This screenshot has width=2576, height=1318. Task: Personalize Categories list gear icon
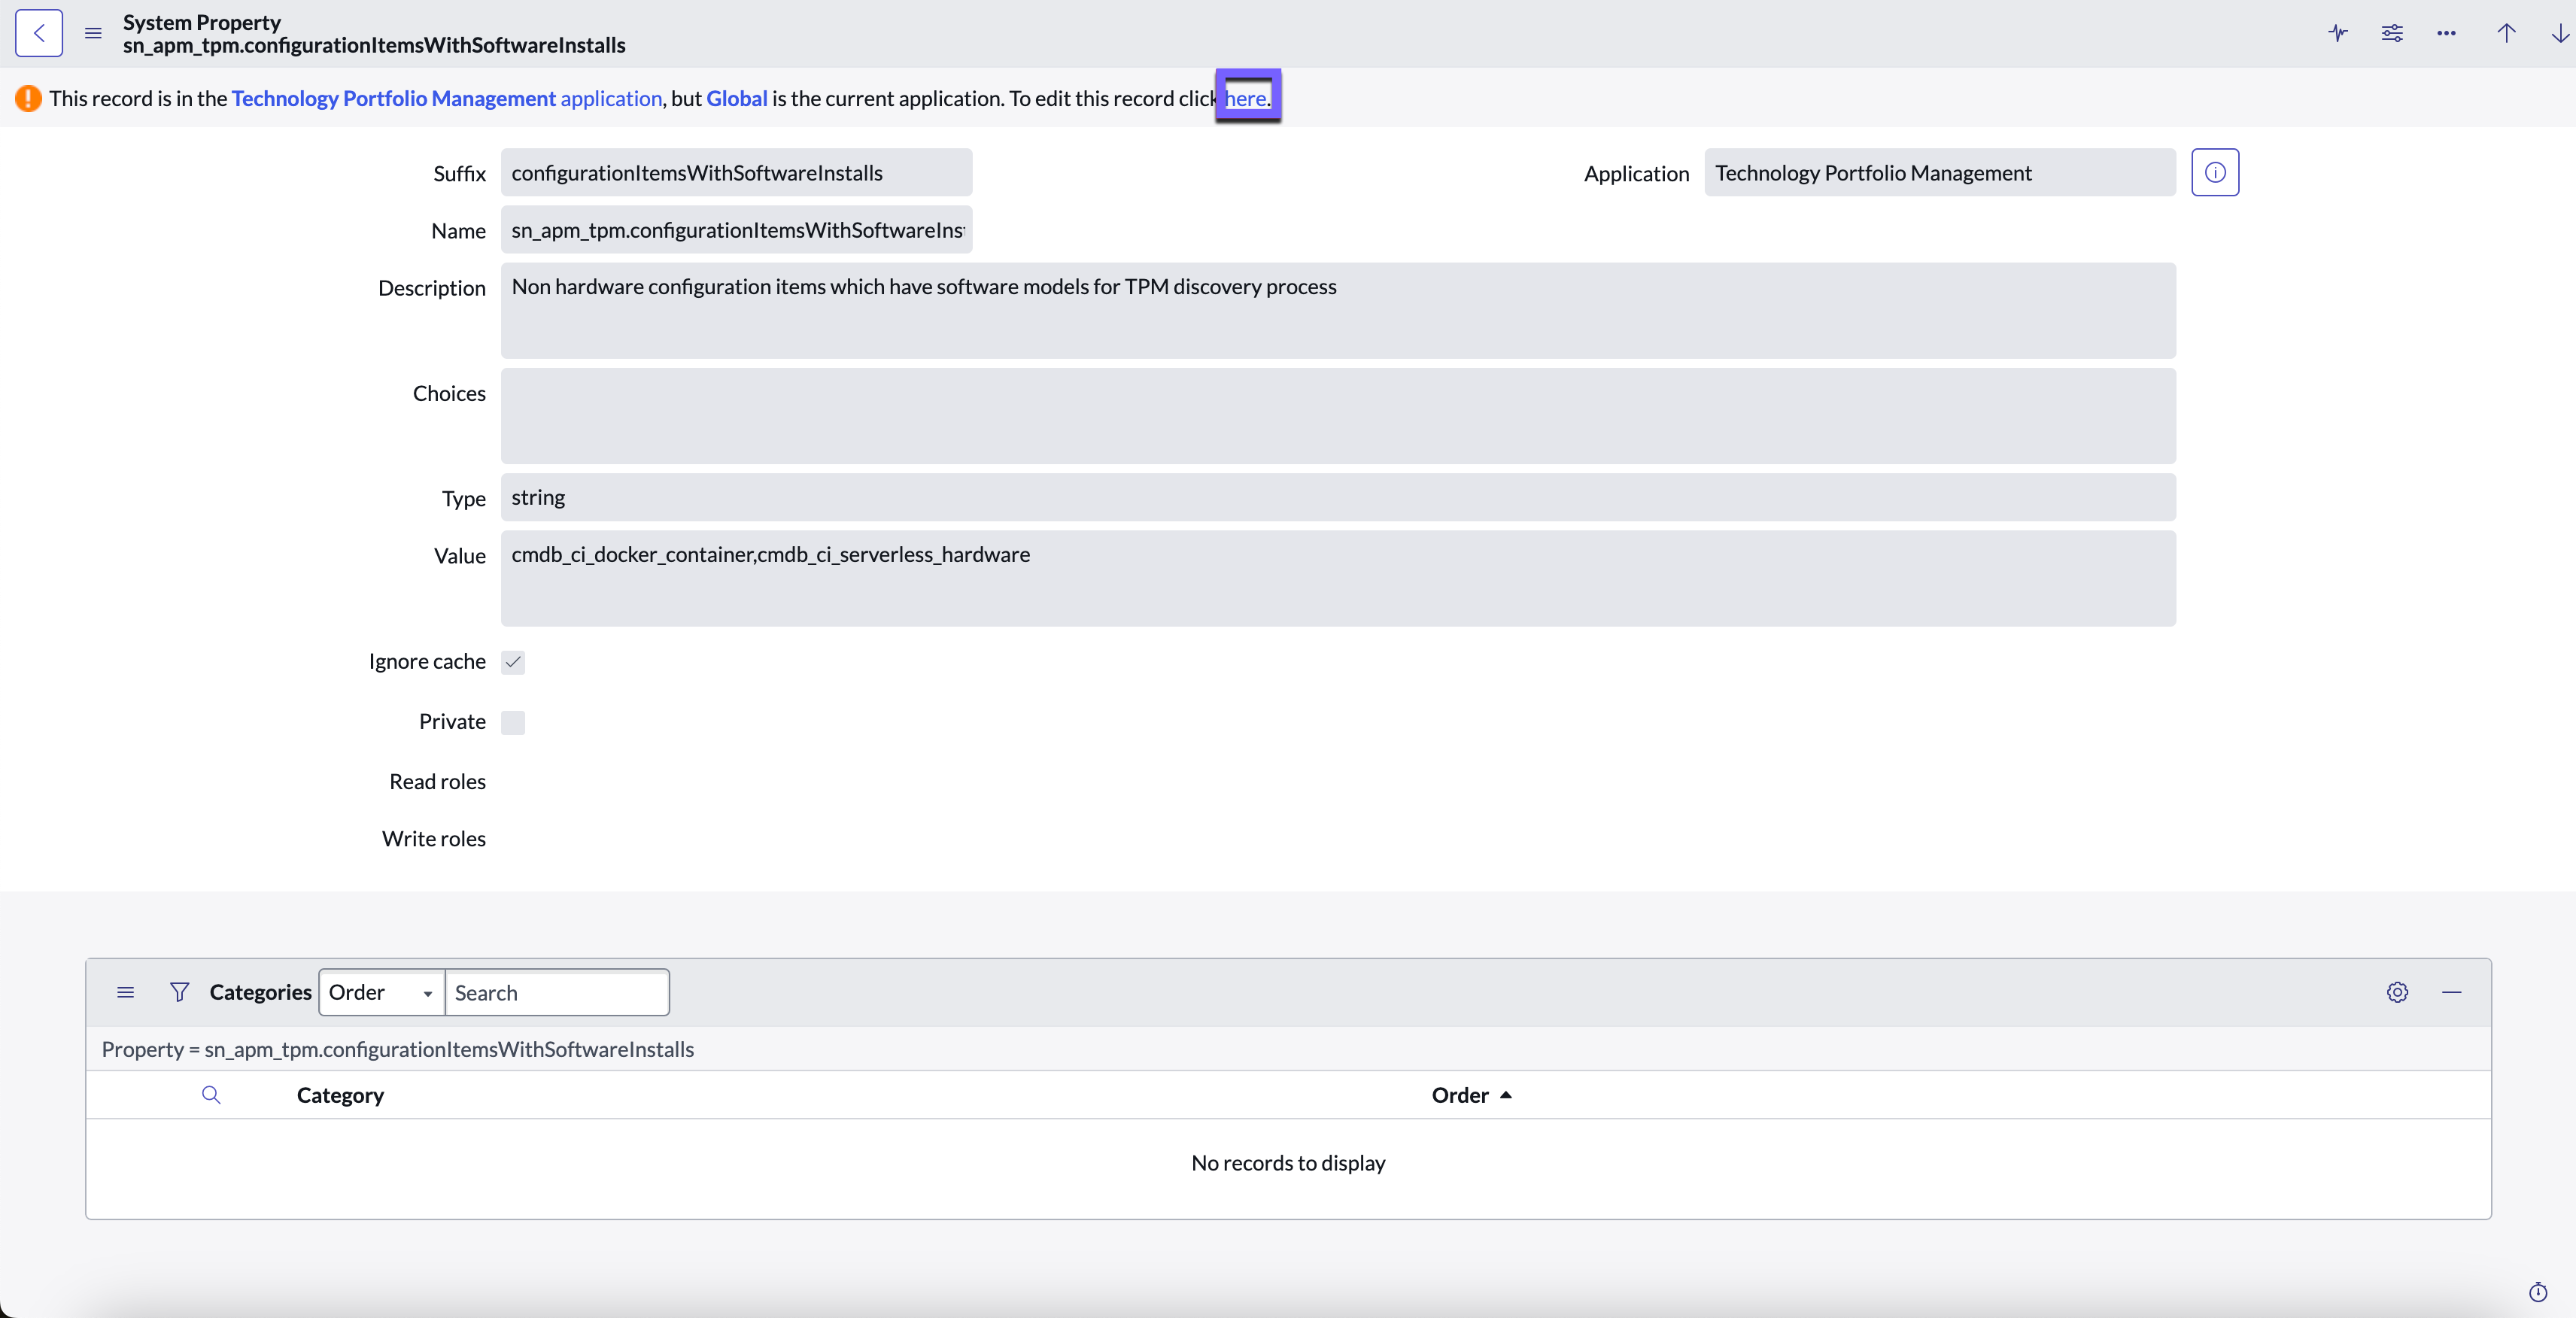point(2397,992)
